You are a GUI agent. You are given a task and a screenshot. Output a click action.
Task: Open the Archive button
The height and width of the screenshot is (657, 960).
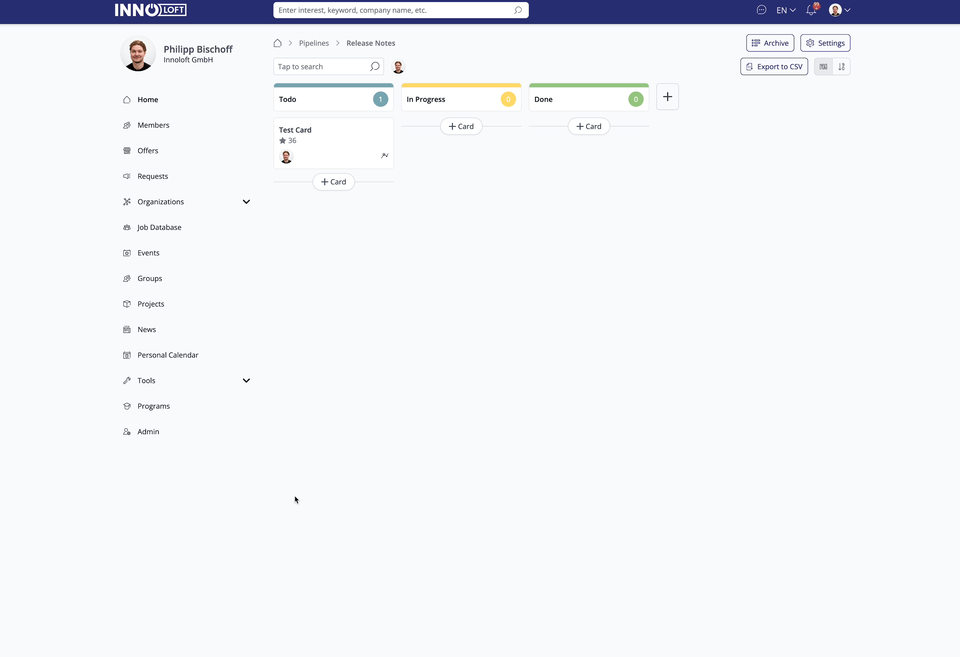tap(770, 43)
